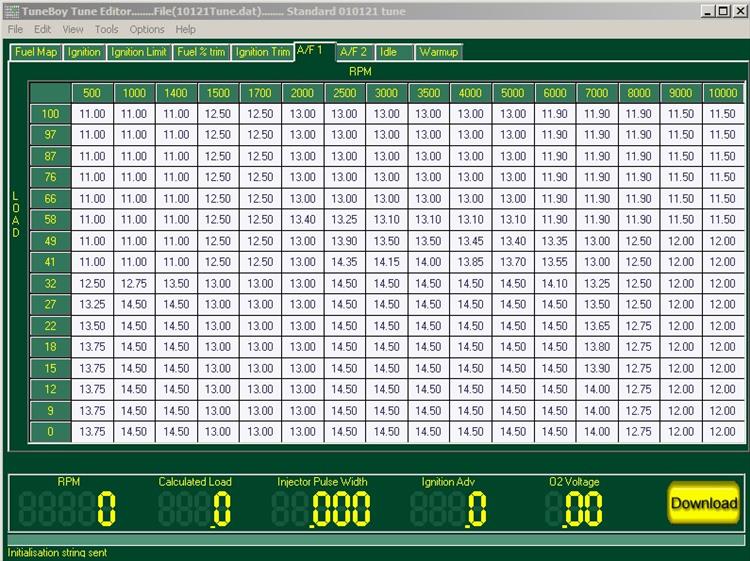The image size is (750, 561).
Task: Click the Ignition Adv readout
Action: click(x=448, y=509)
